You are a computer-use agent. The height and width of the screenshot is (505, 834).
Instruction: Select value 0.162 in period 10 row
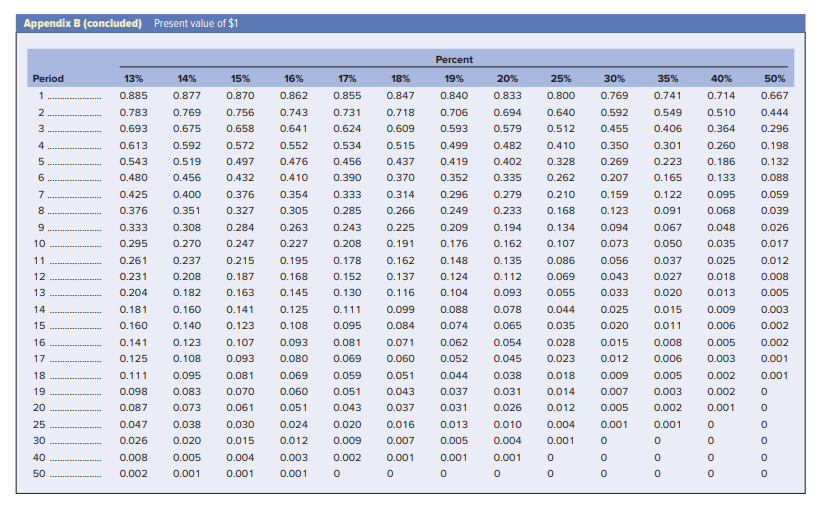[x=507, y=244]
